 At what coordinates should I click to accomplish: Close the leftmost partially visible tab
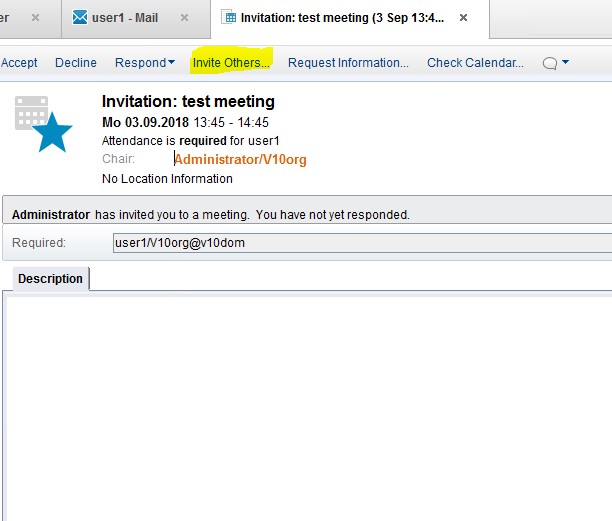click(x=37, y=18)
